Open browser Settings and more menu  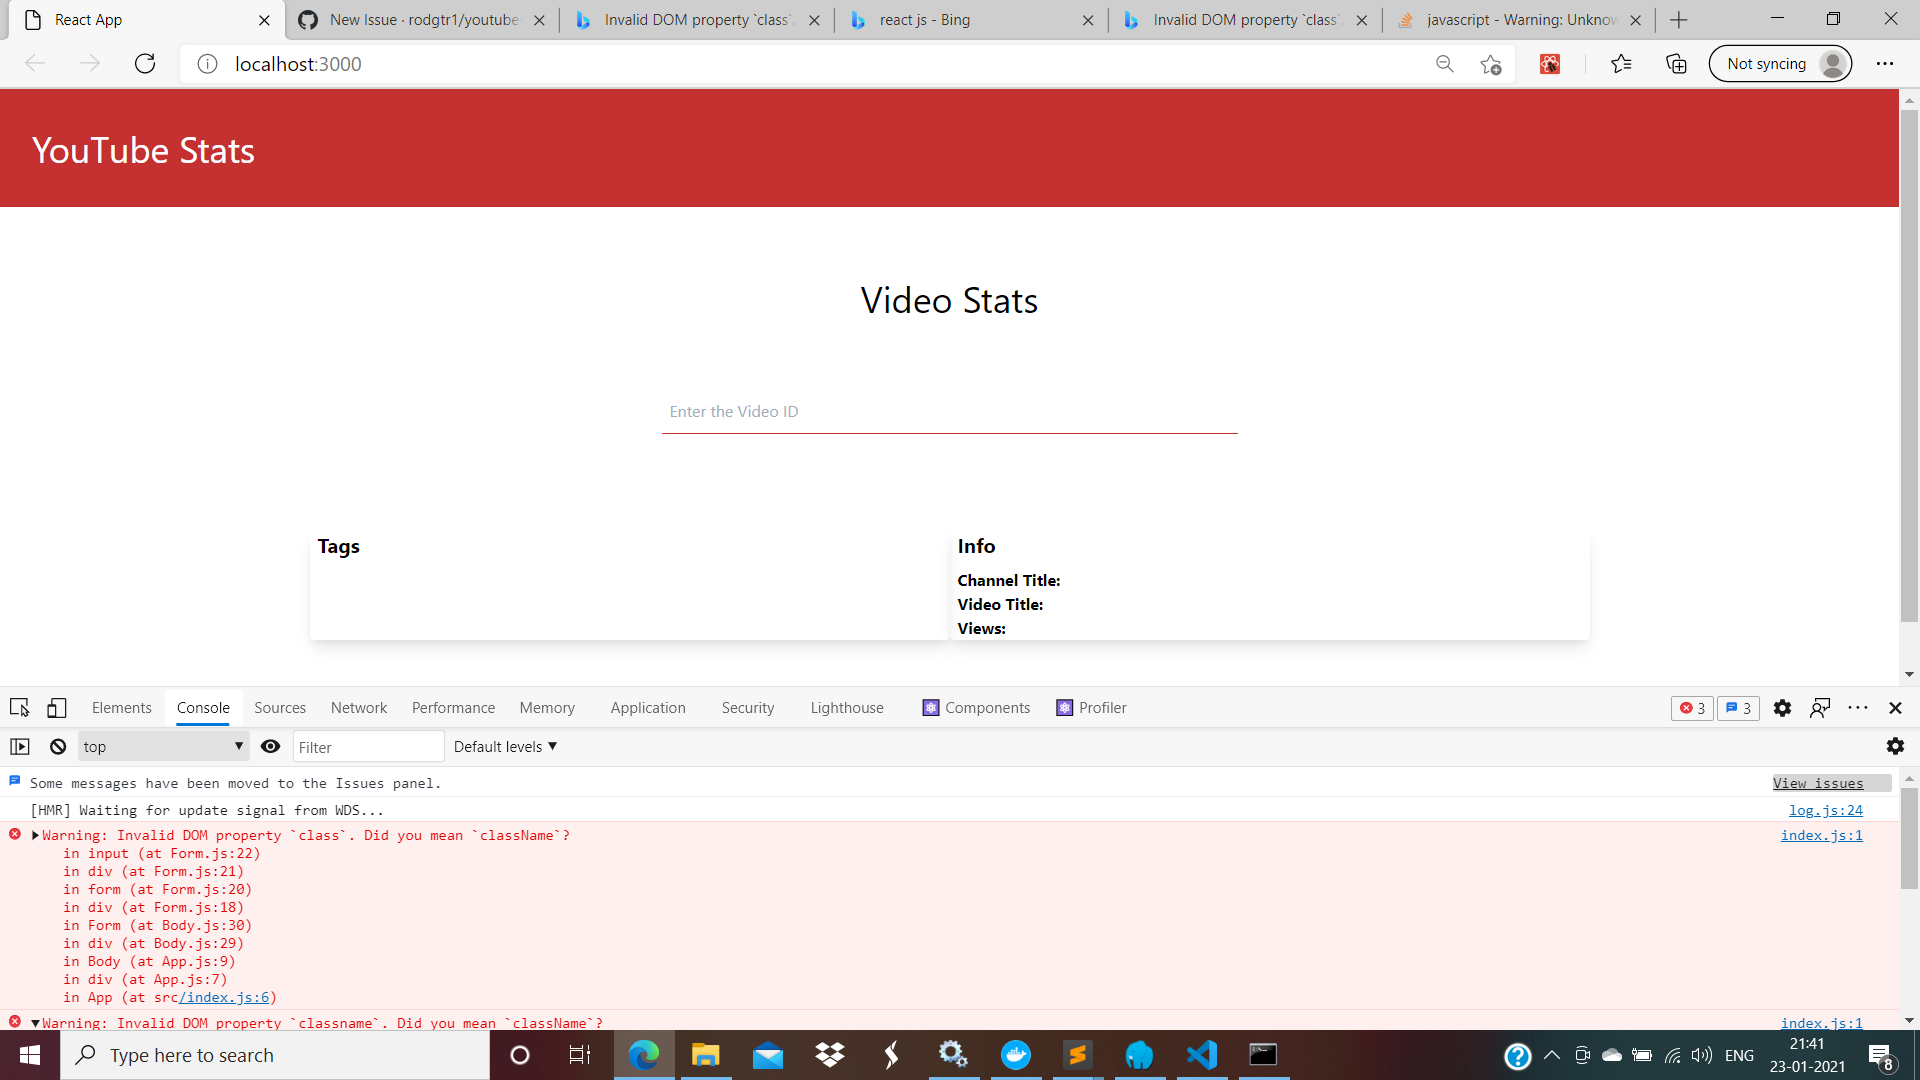1885,64
